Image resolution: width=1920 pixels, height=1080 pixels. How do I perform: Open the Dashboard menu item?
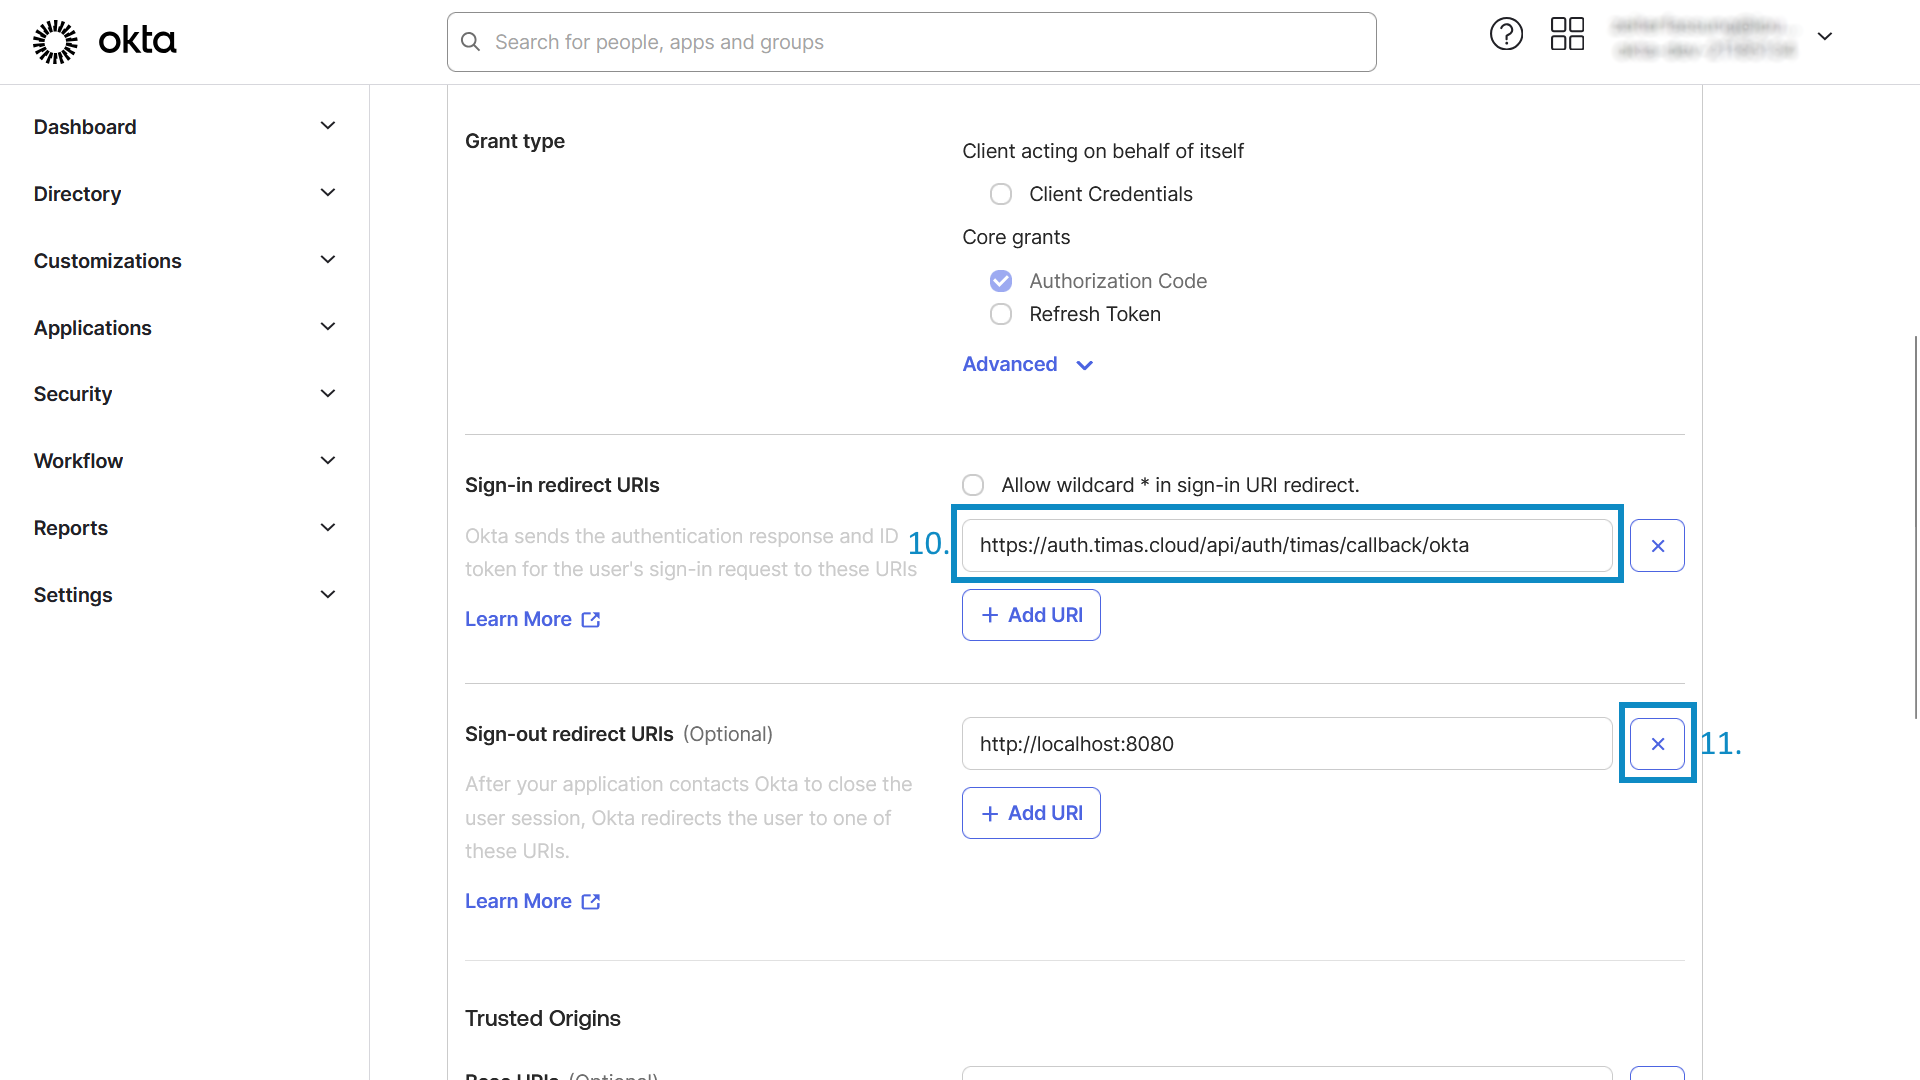click(x=85, y=127)
